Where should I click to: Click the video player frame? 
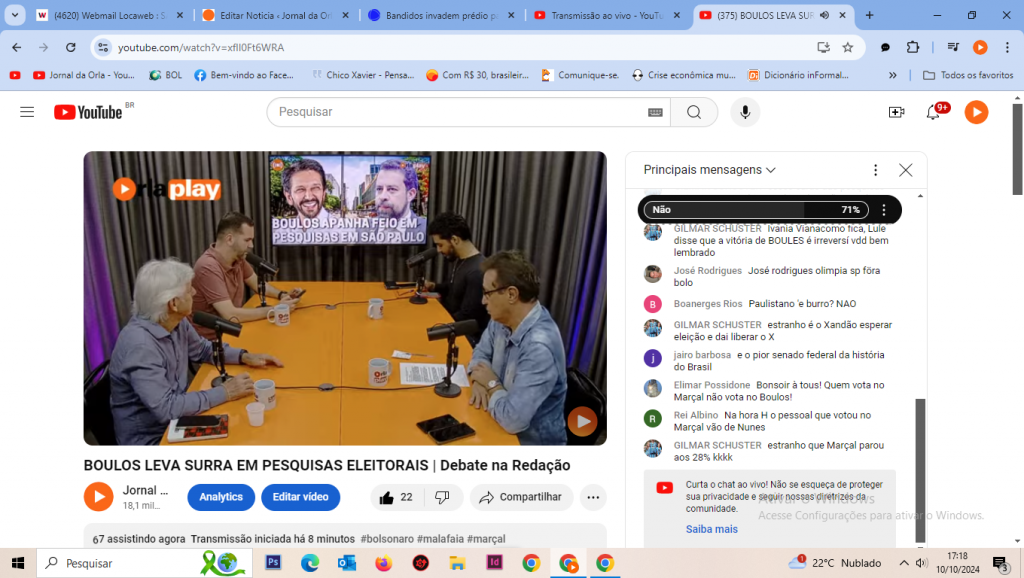pos(345,298)
